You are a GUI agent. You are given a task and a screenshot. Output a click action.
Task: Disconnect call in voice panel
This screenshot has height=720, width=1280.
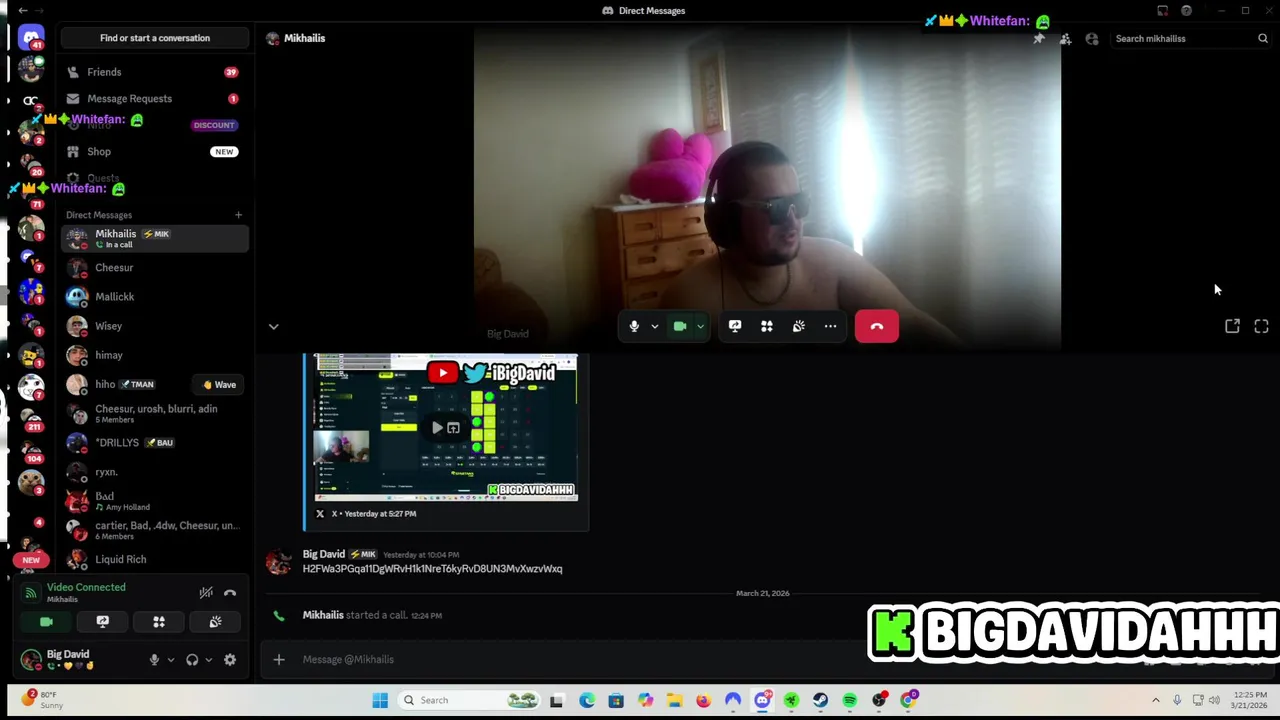point(230,592)
